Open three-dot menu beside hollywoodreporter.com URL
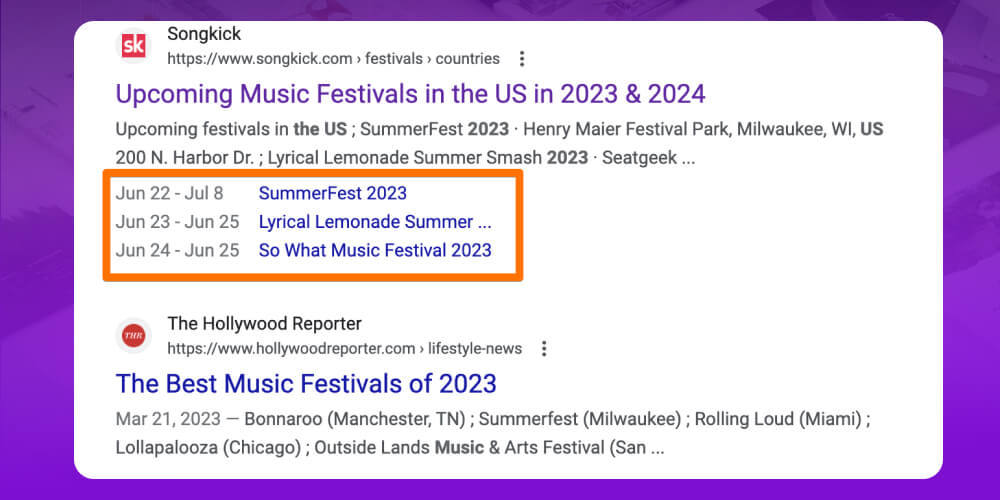The width and height of the screenshot is (1000, 500). coord(544,349)
